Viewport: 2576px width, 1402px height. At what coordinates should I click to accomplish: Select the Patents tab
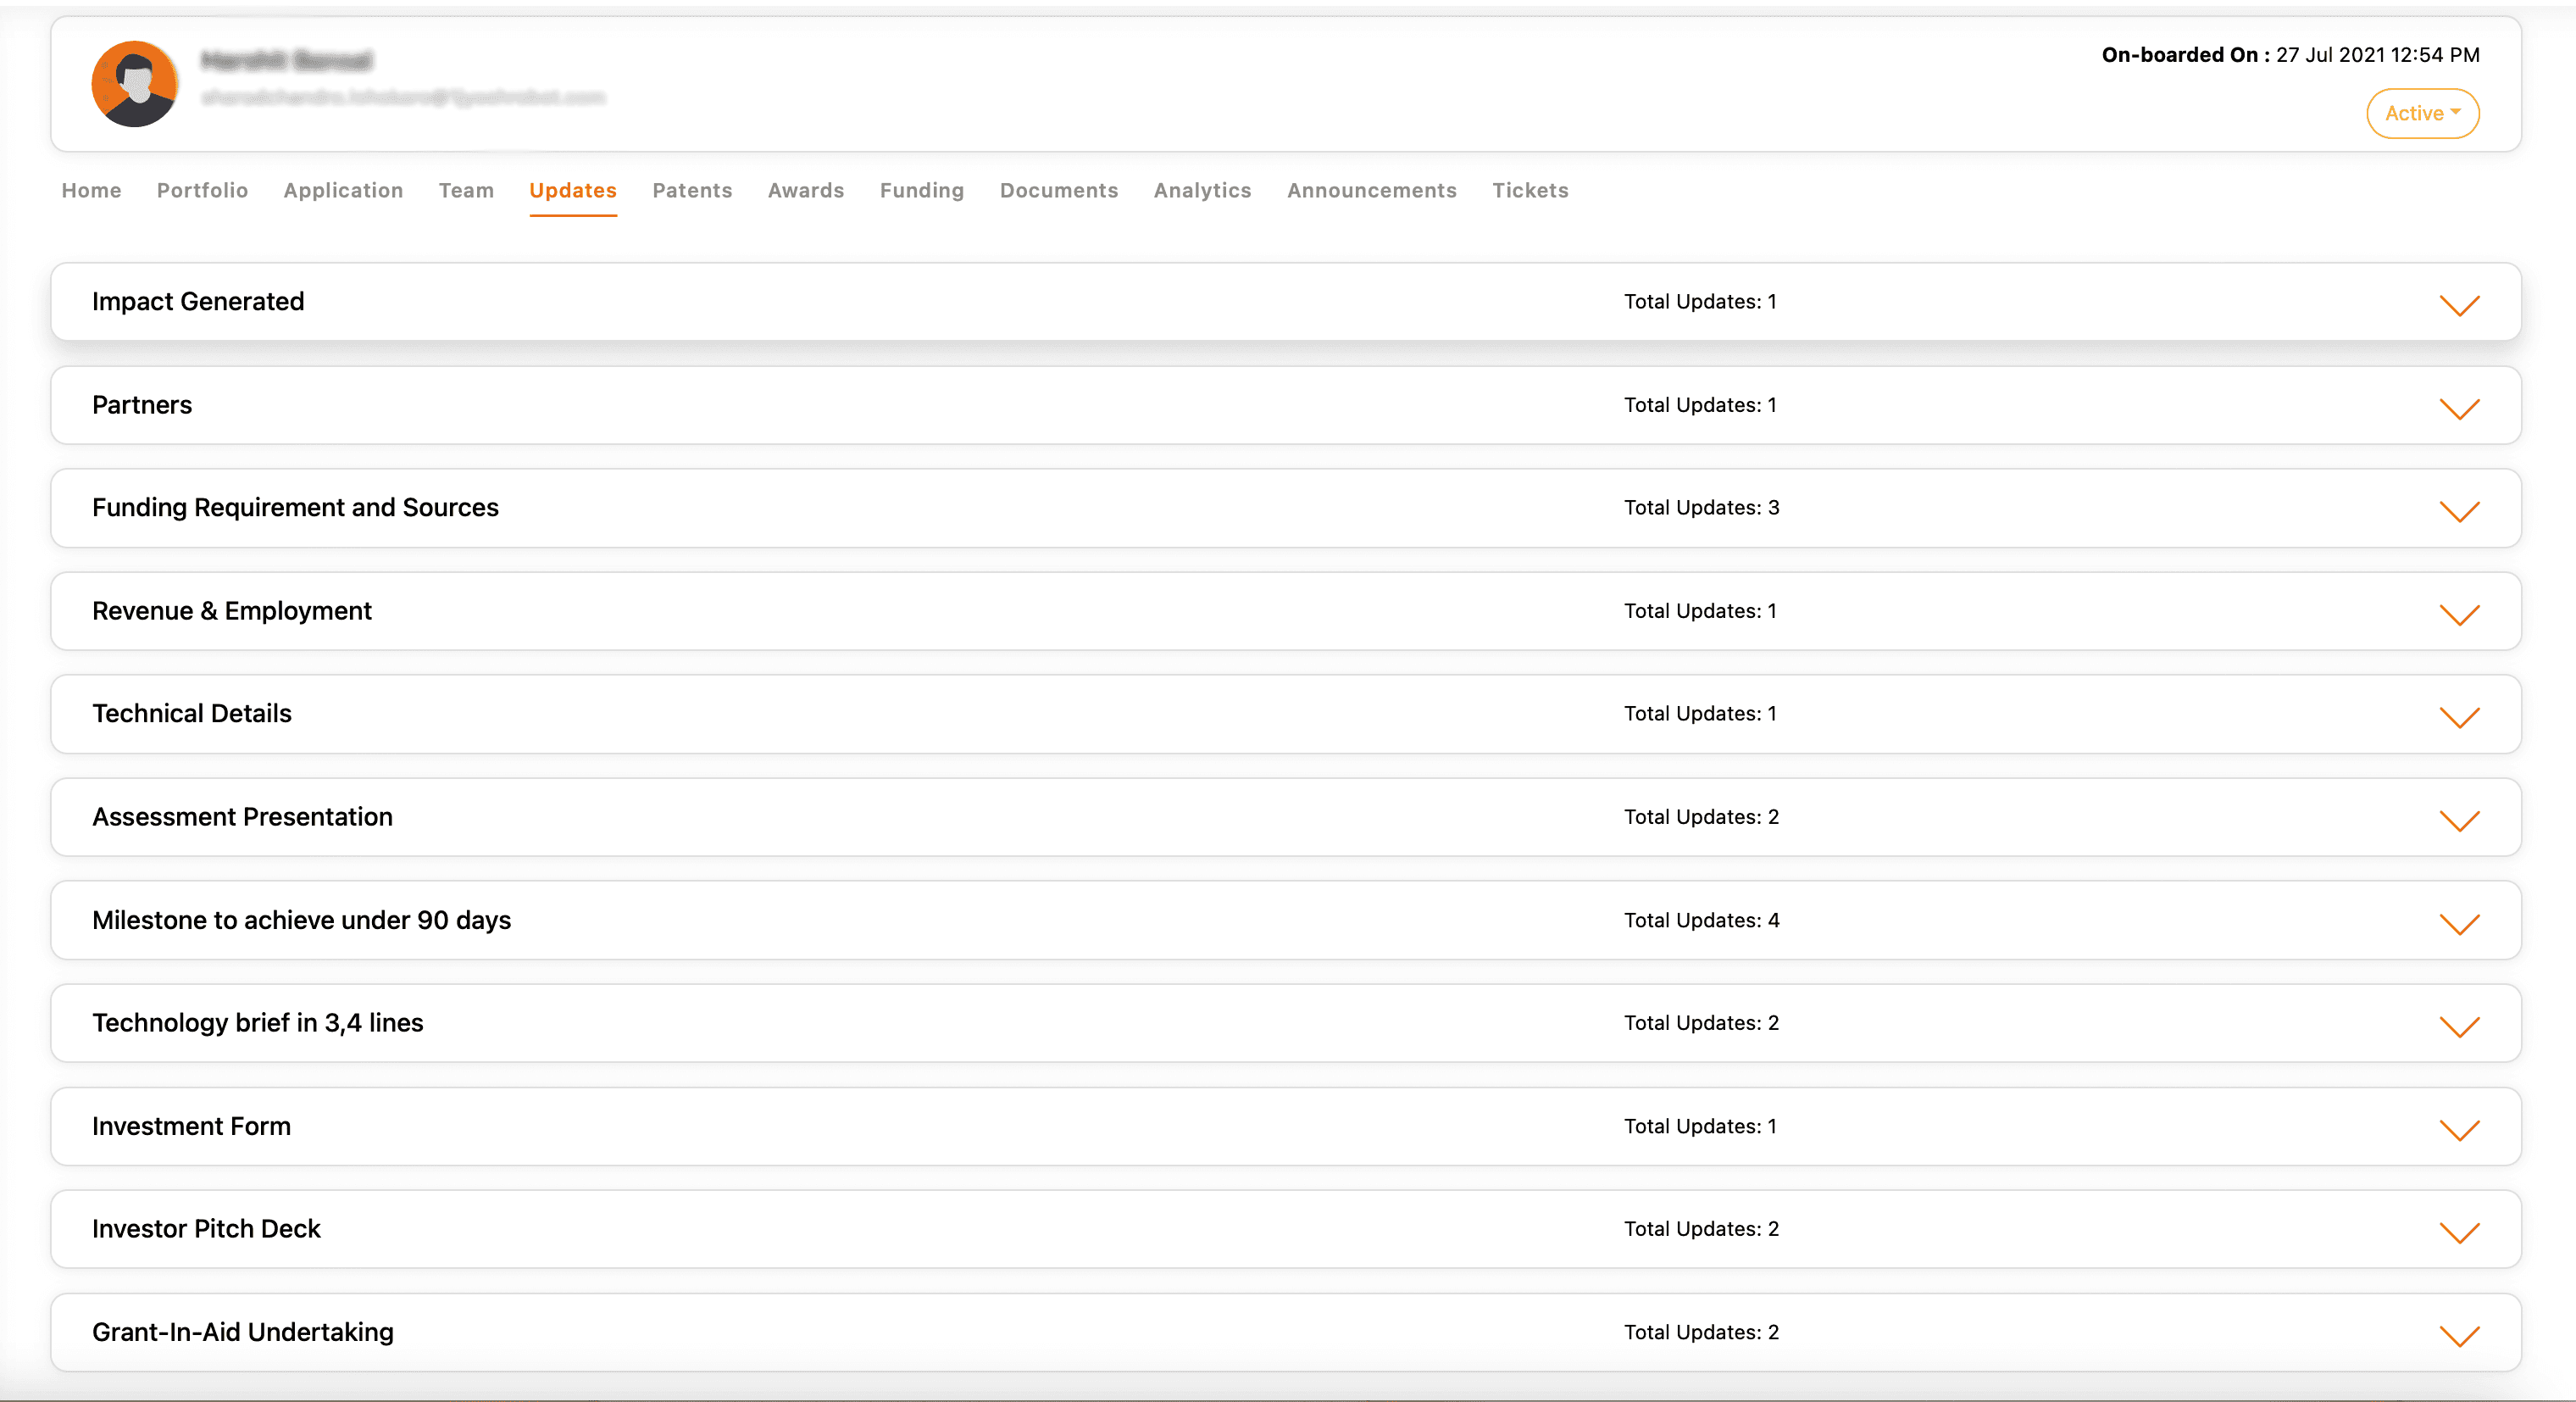point(692,190)
